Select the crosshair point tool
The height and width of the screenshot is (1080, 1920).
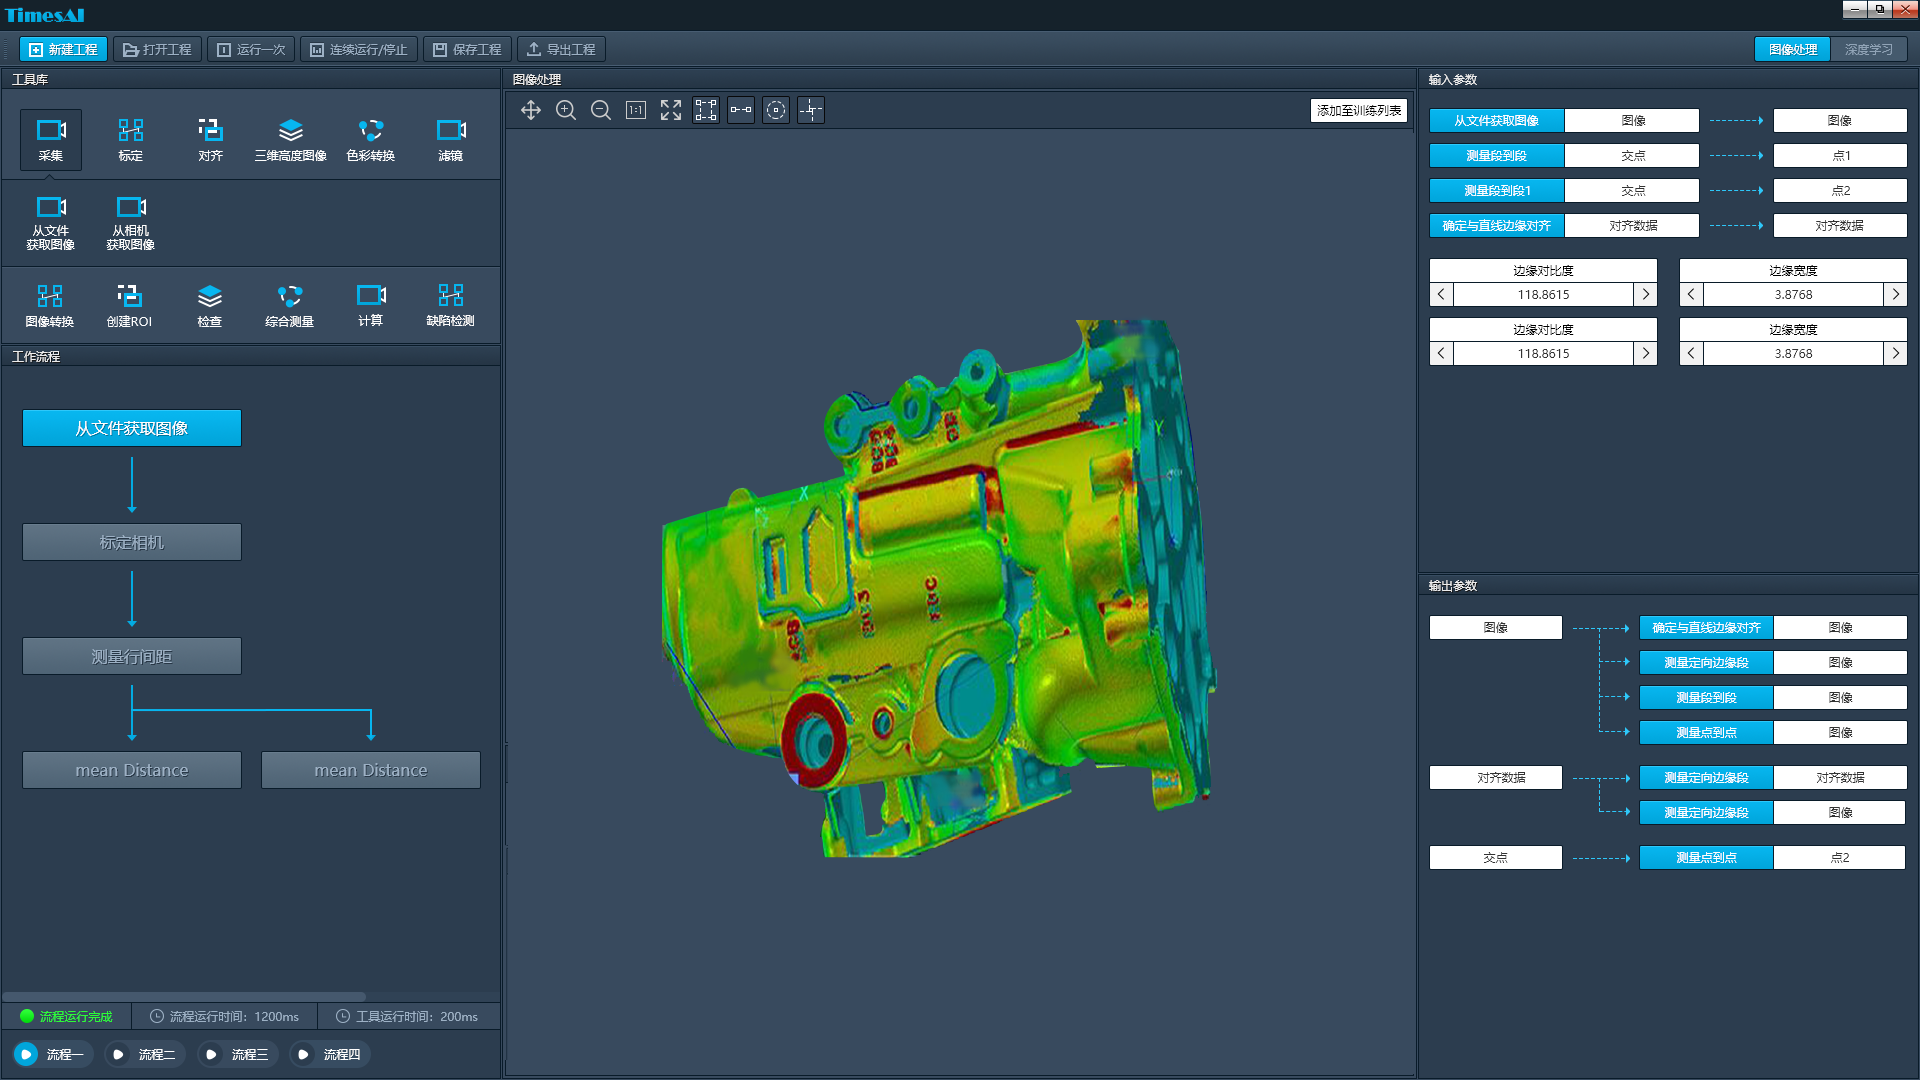point(811,110)
